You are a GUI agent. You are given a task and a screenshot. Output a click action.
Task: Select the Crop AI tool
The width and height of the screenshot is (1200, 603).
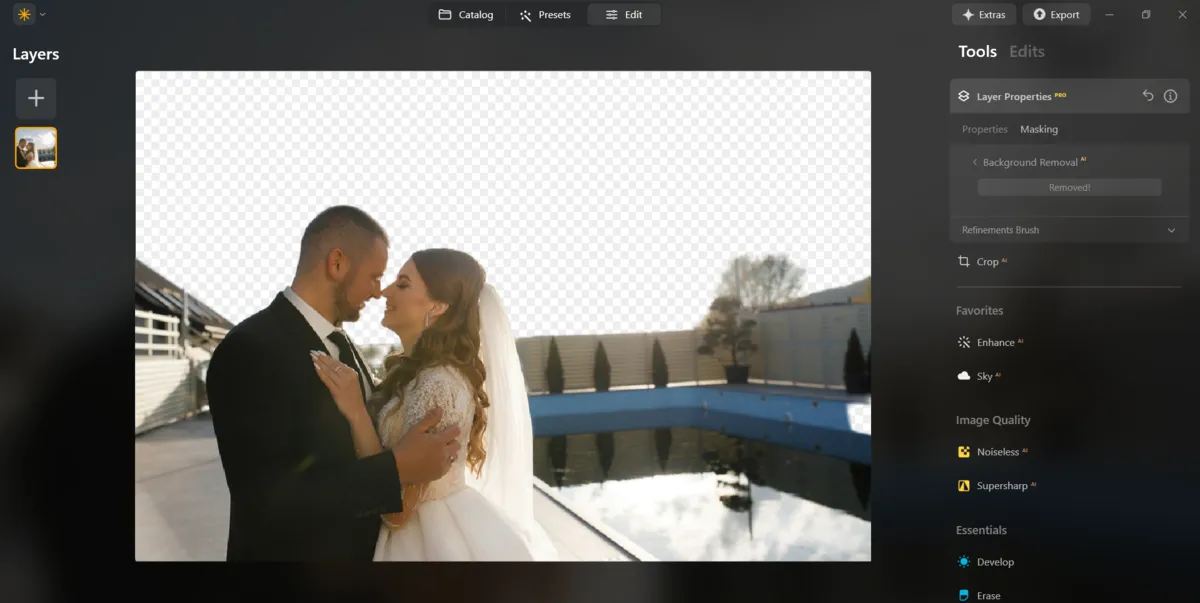coord(988,261)
